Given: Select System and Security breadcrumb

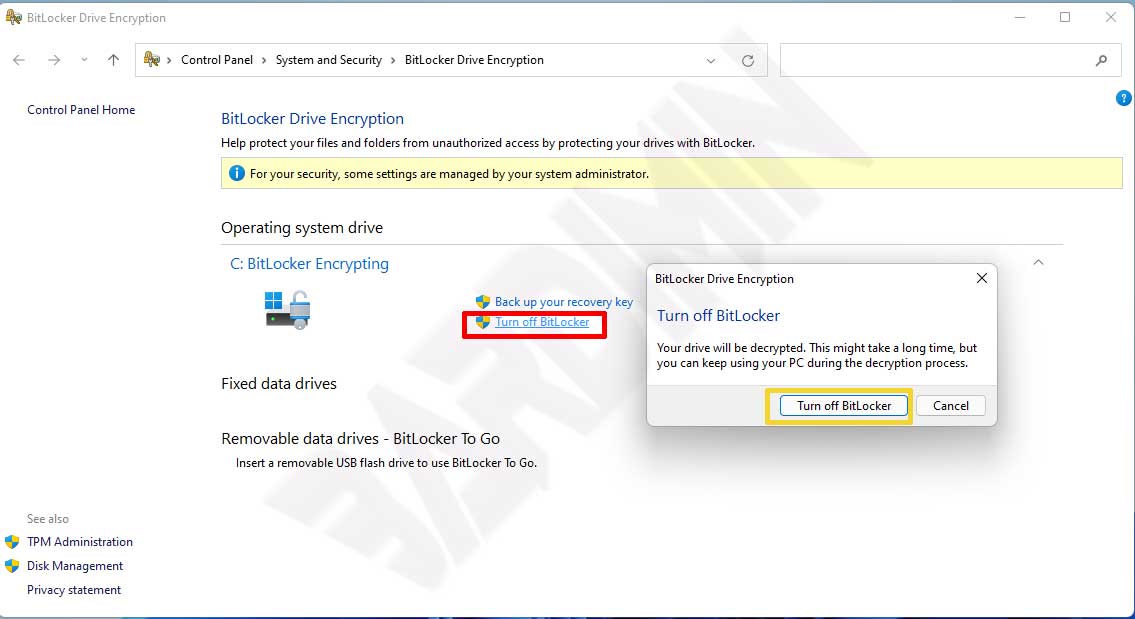Looking at the screenshot, I should (x=328, y=60).
